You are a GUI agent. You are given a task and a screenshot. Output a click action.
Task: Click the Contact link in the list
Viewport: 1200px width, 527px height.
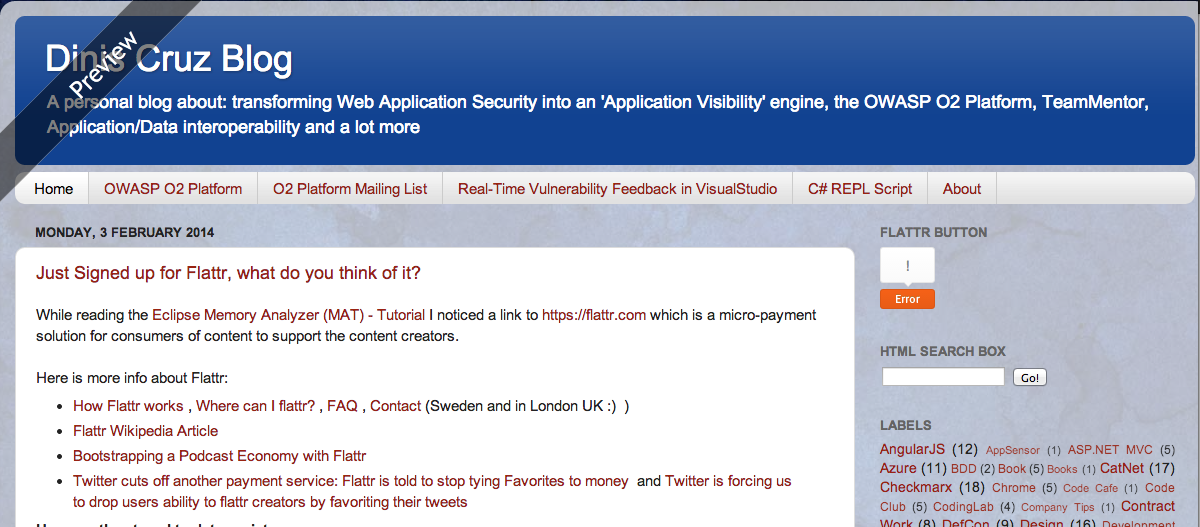click(x=395, y=406)
